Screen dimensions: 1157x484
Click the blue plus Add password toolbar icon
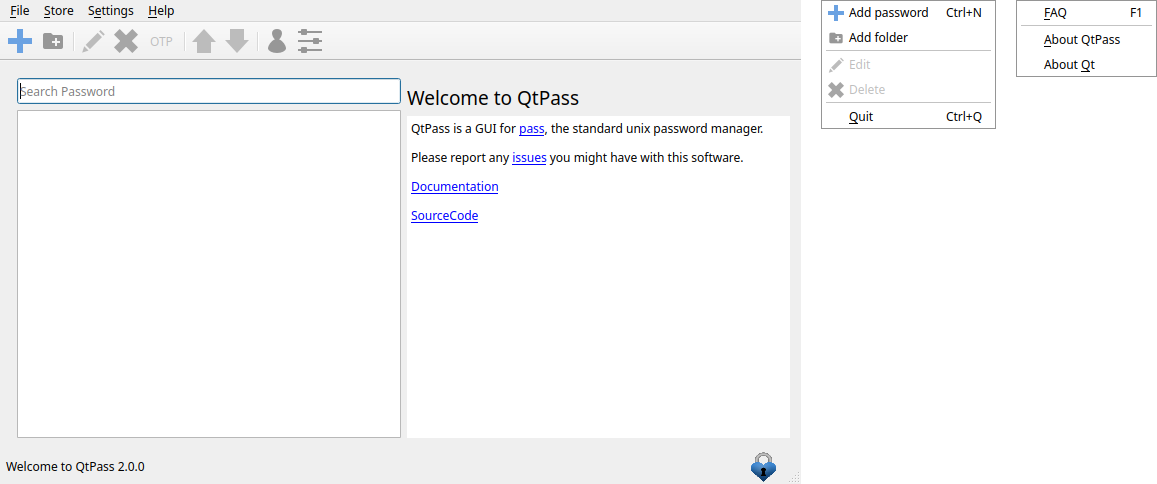(20, 41)
